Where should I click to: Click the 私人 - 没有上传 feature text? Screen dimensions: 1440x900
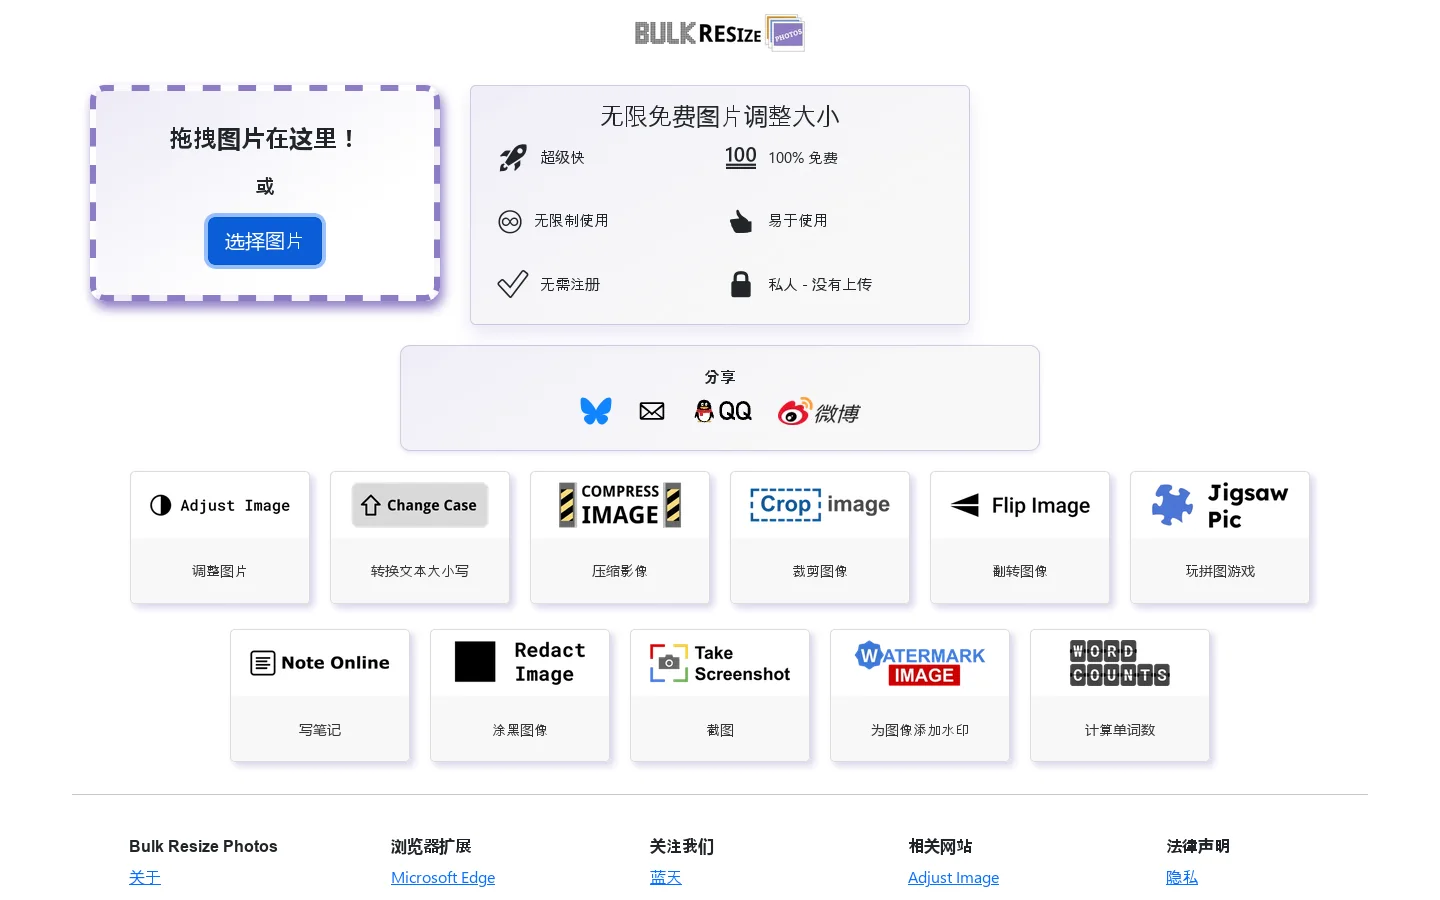click(x=820, y=284)
